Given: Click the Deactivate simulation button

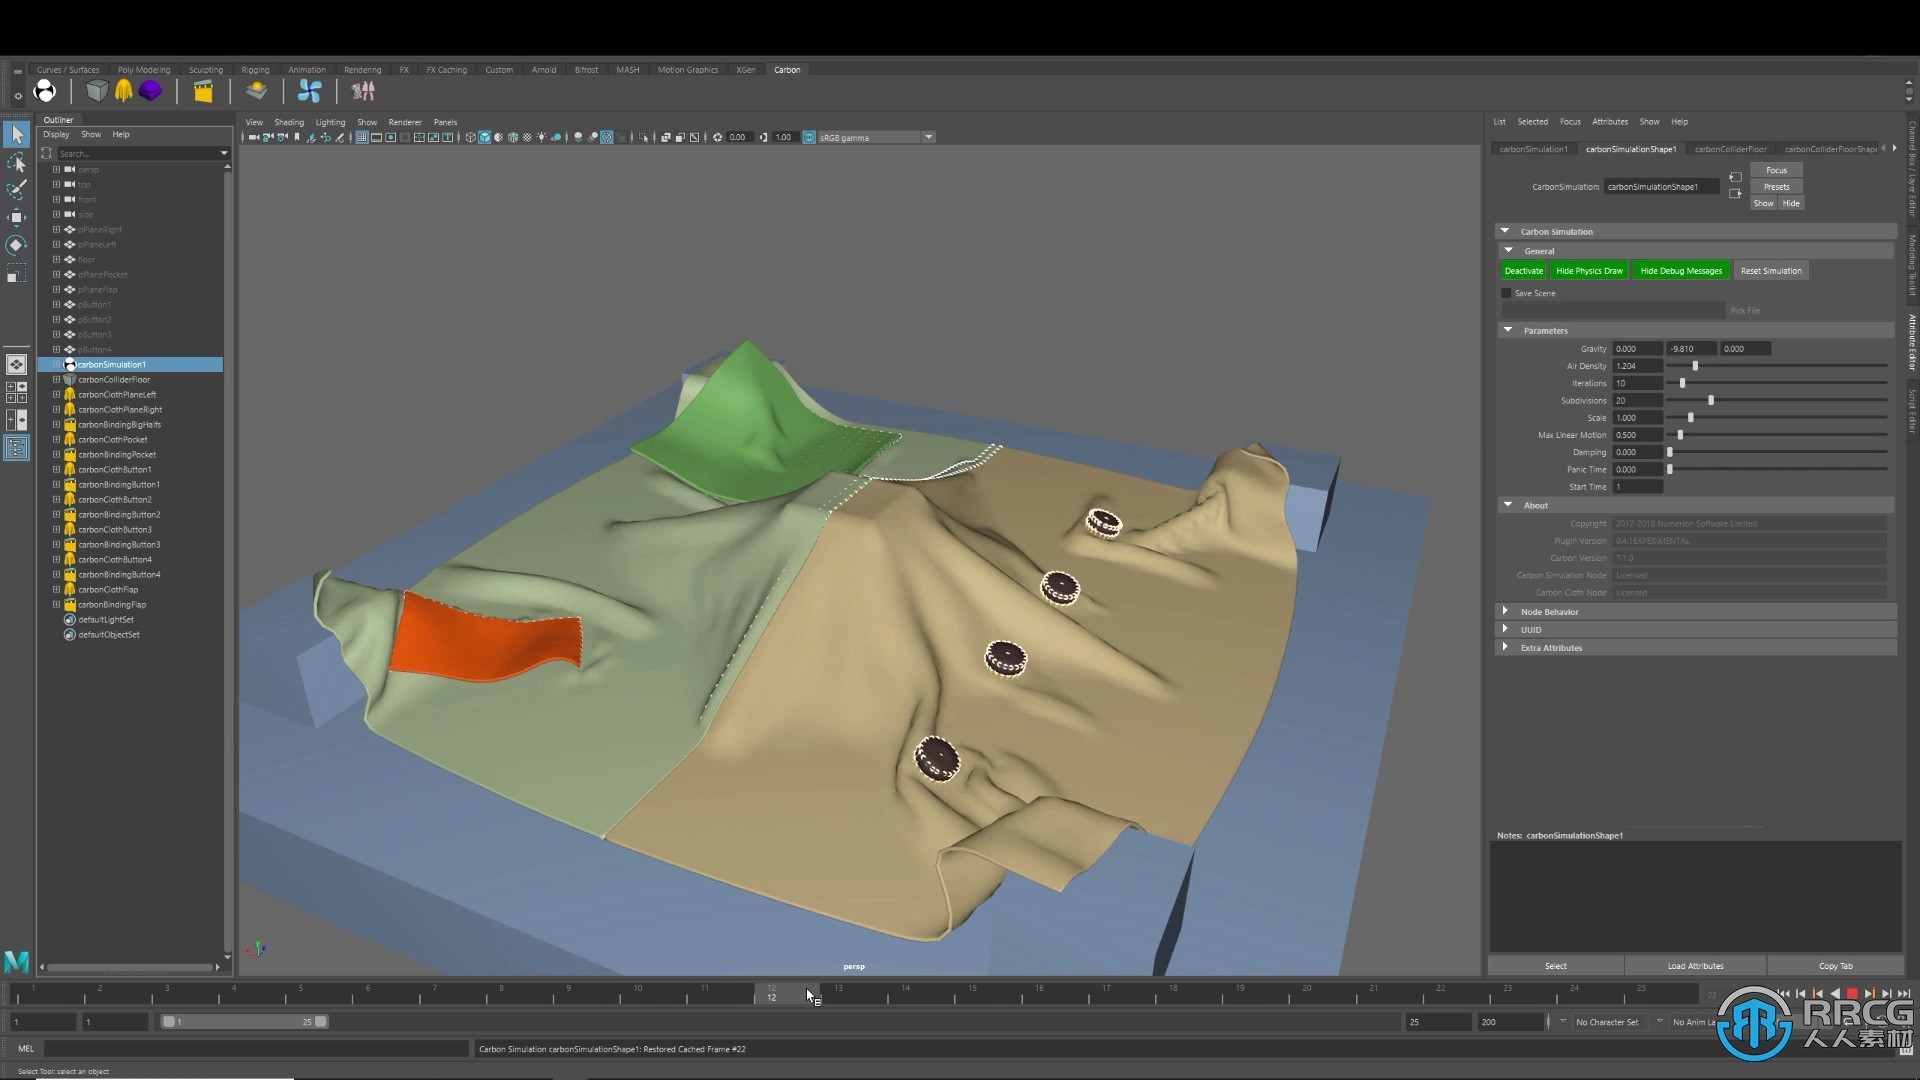Looking at the screenshot, I should (x=1522, y=270).
